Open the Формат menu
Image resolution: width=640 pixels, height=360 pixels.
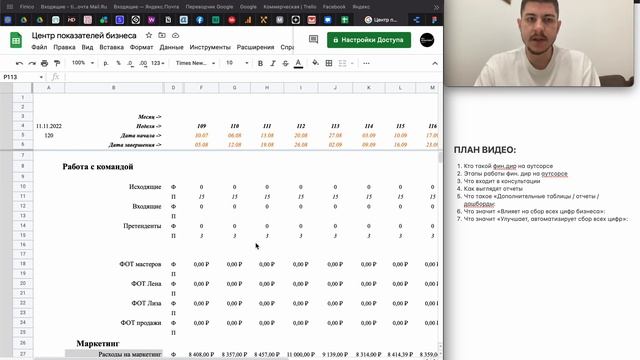(141, 47)
